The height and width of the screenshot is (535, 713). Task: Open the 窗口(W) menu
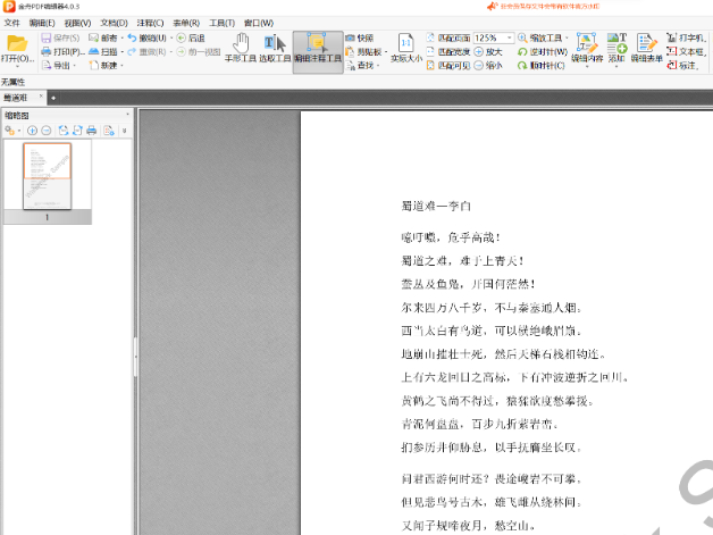pyautogui.click(x=259, y=23)
